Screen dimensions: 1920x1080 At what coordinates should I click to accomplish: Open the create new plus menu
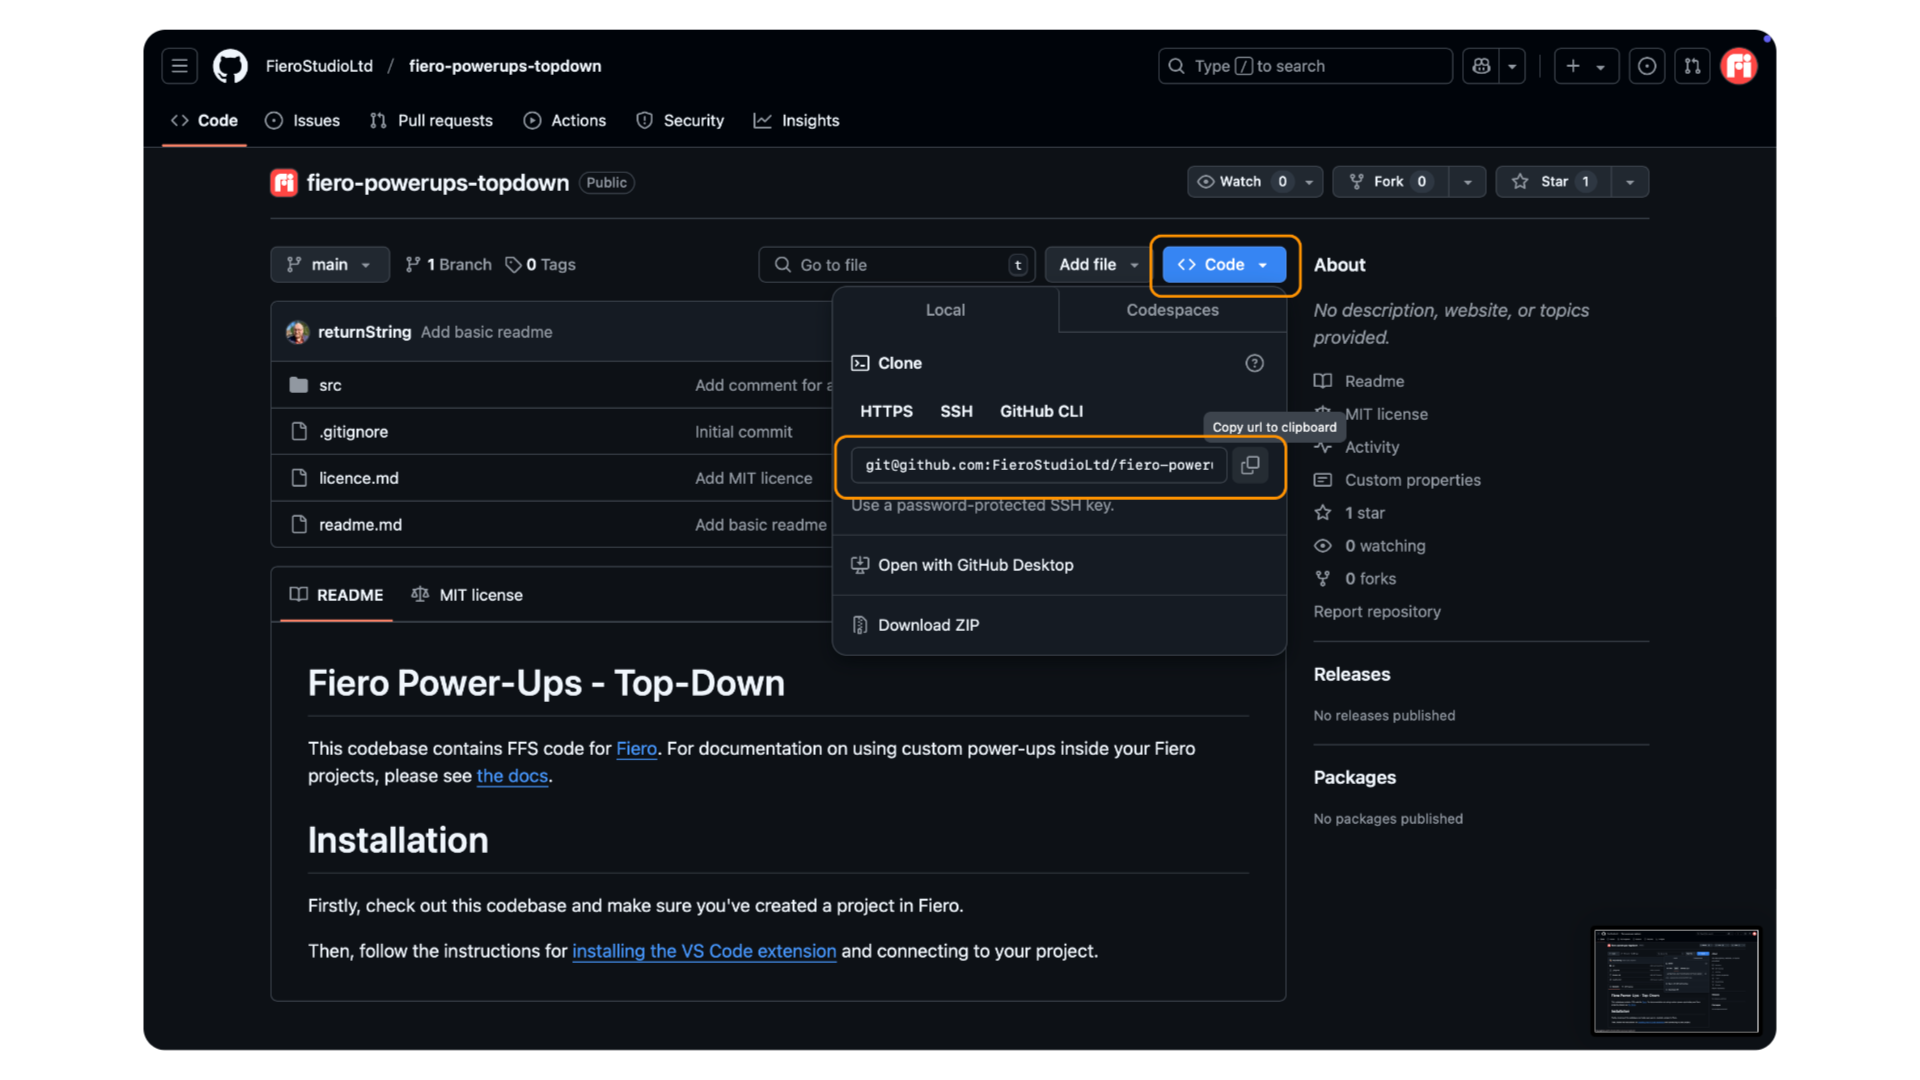click(1586, 66)
